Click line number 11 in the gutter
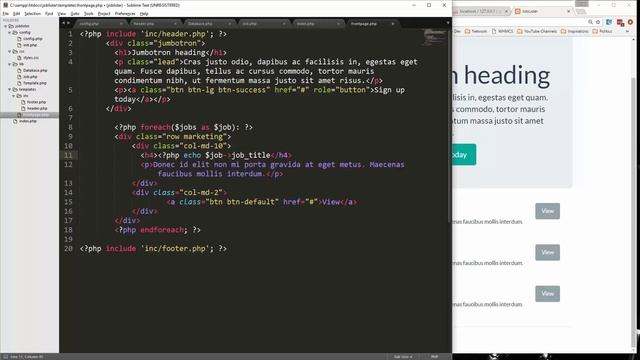The height and width of the screenshot is (360, 640). 68,155
